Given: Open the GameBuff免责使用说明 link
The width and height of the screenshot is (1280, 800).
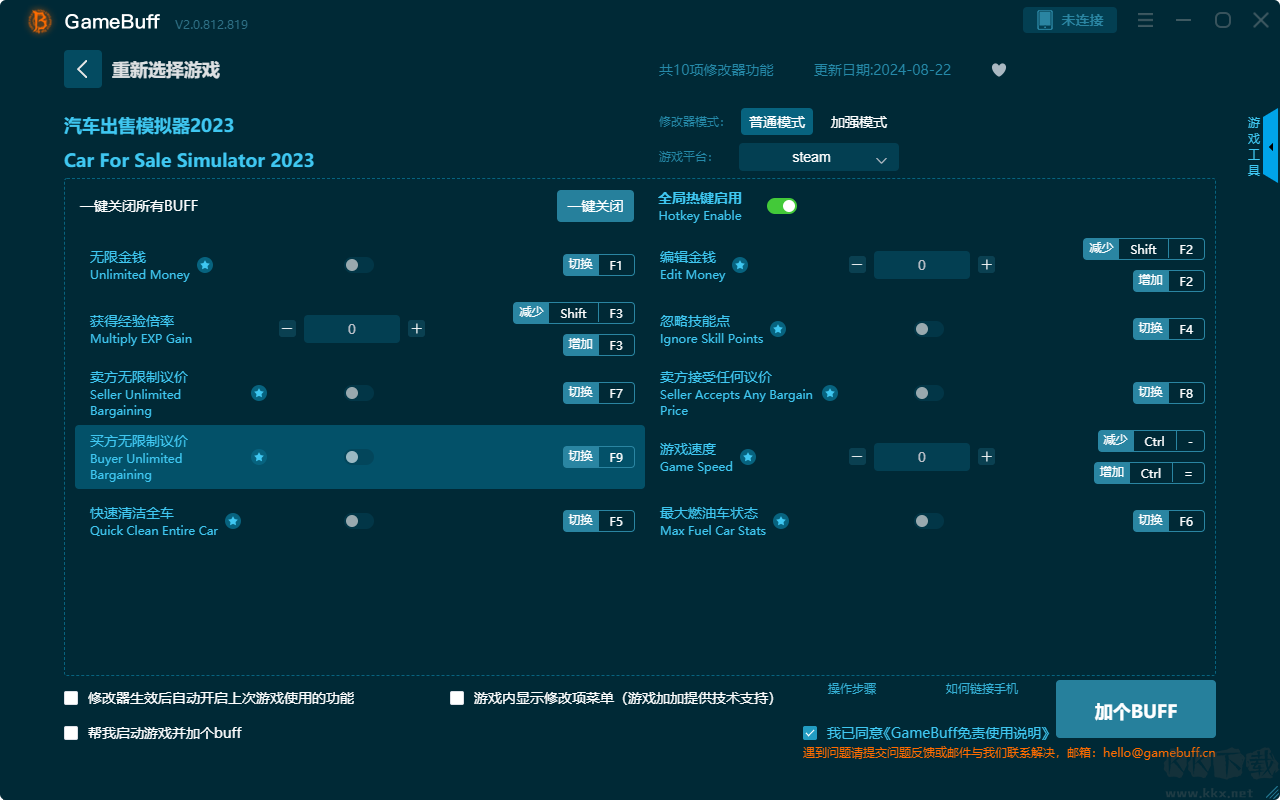Looking at the screenshot, I should pos(968,733).
